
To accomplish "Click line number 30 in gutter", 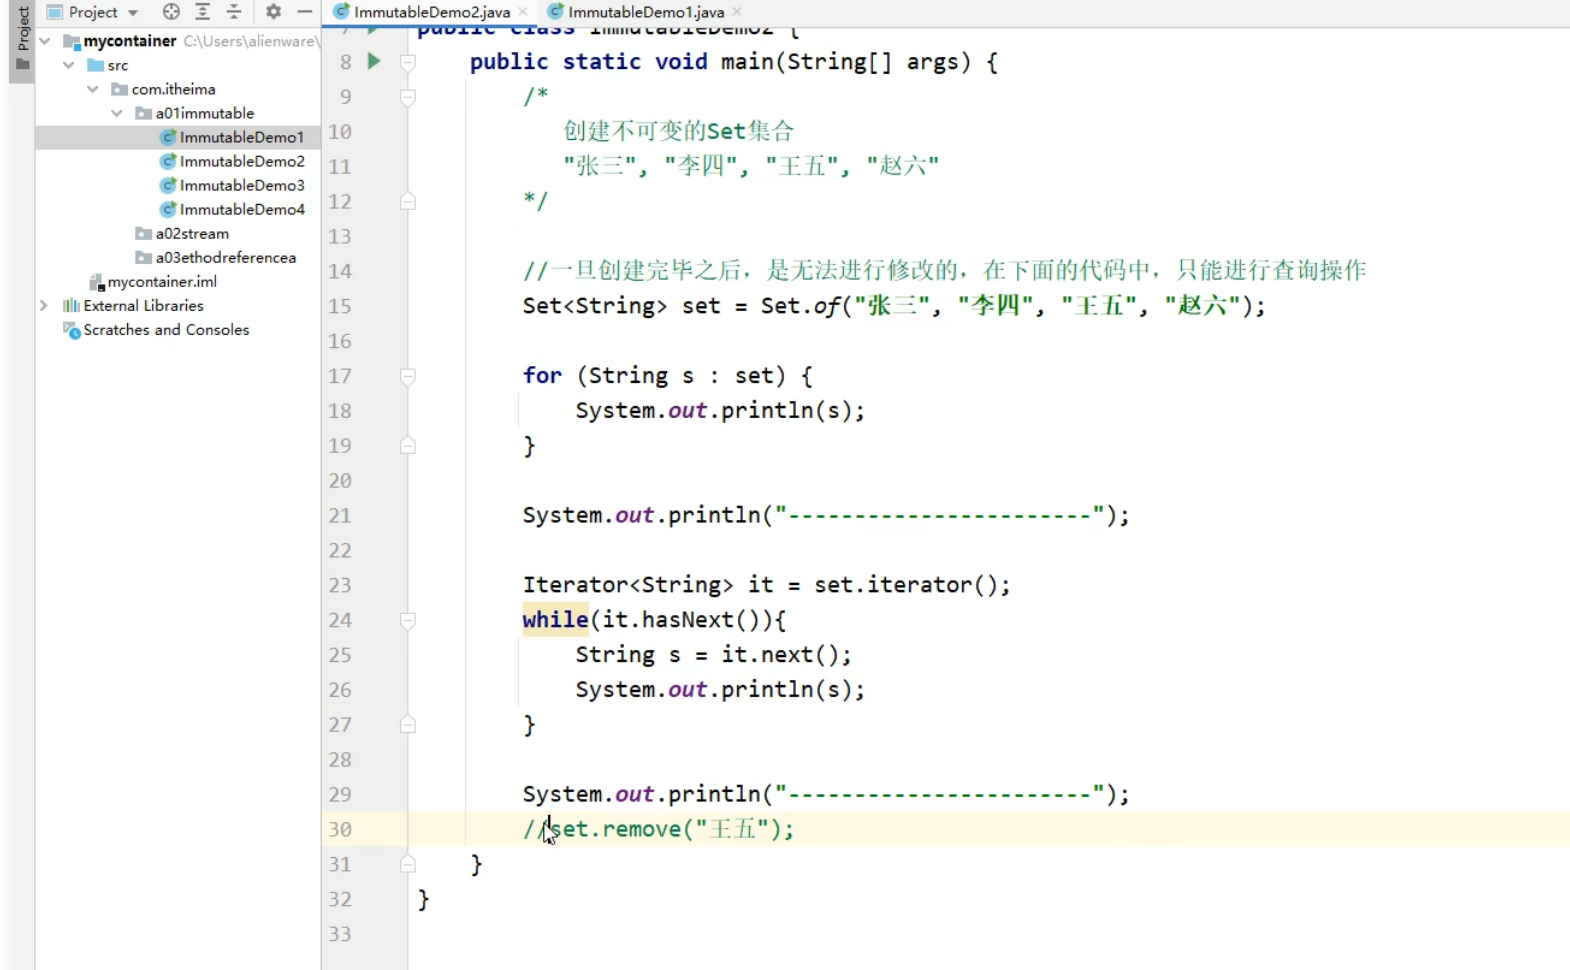I will tap(340, 829).
